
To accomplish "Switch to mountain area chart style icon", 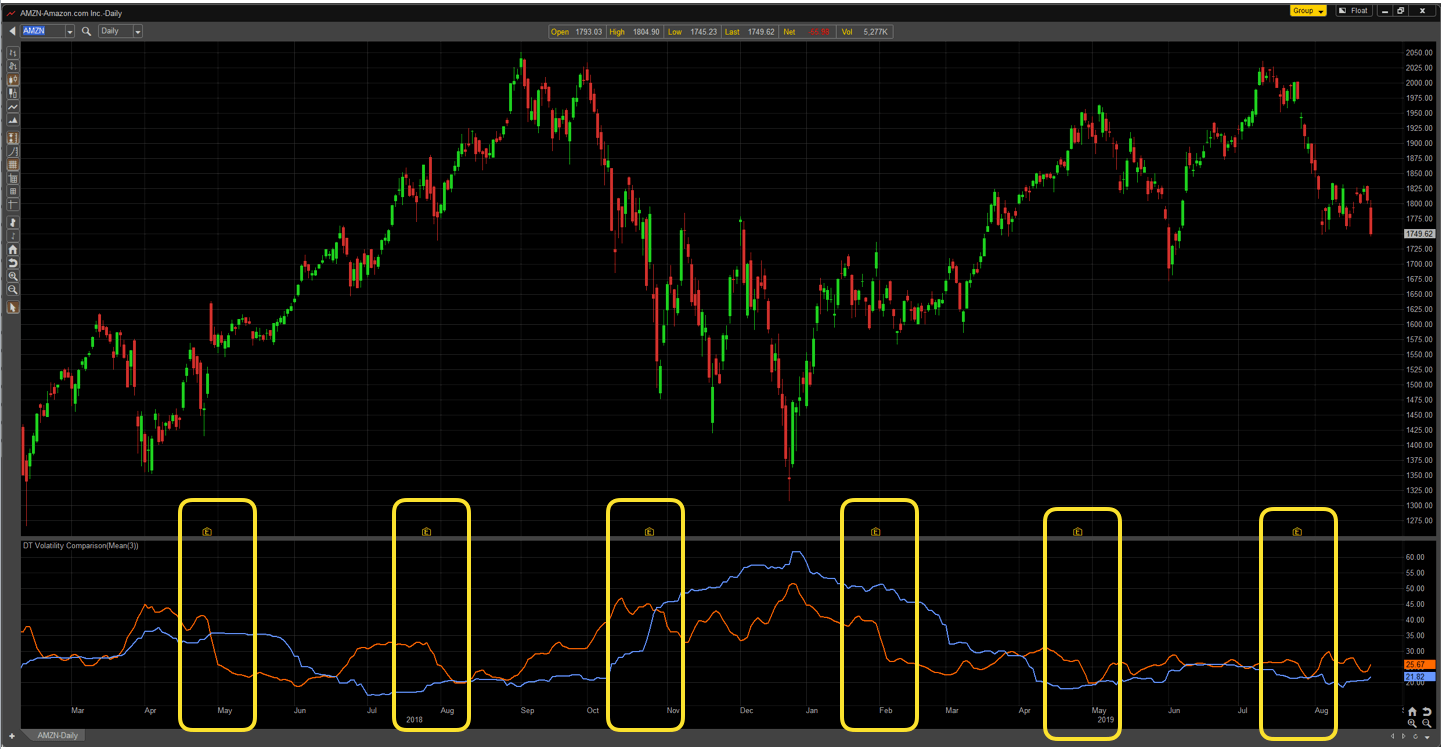I will tap(13, 120).
